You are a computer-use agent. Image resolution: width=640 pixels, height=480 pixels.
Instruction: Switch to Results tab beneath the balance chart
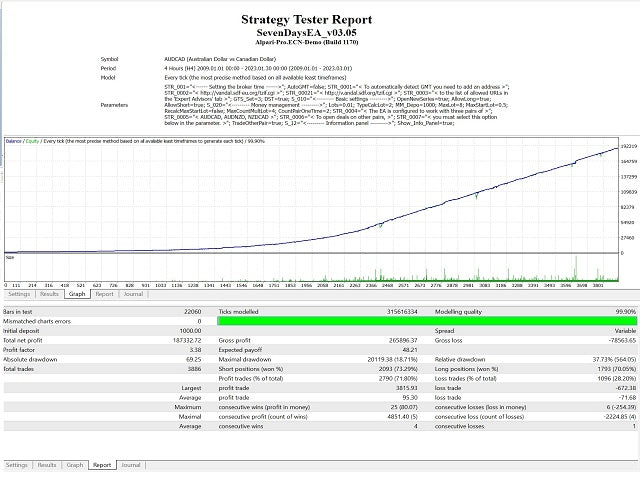pos(49,294)
